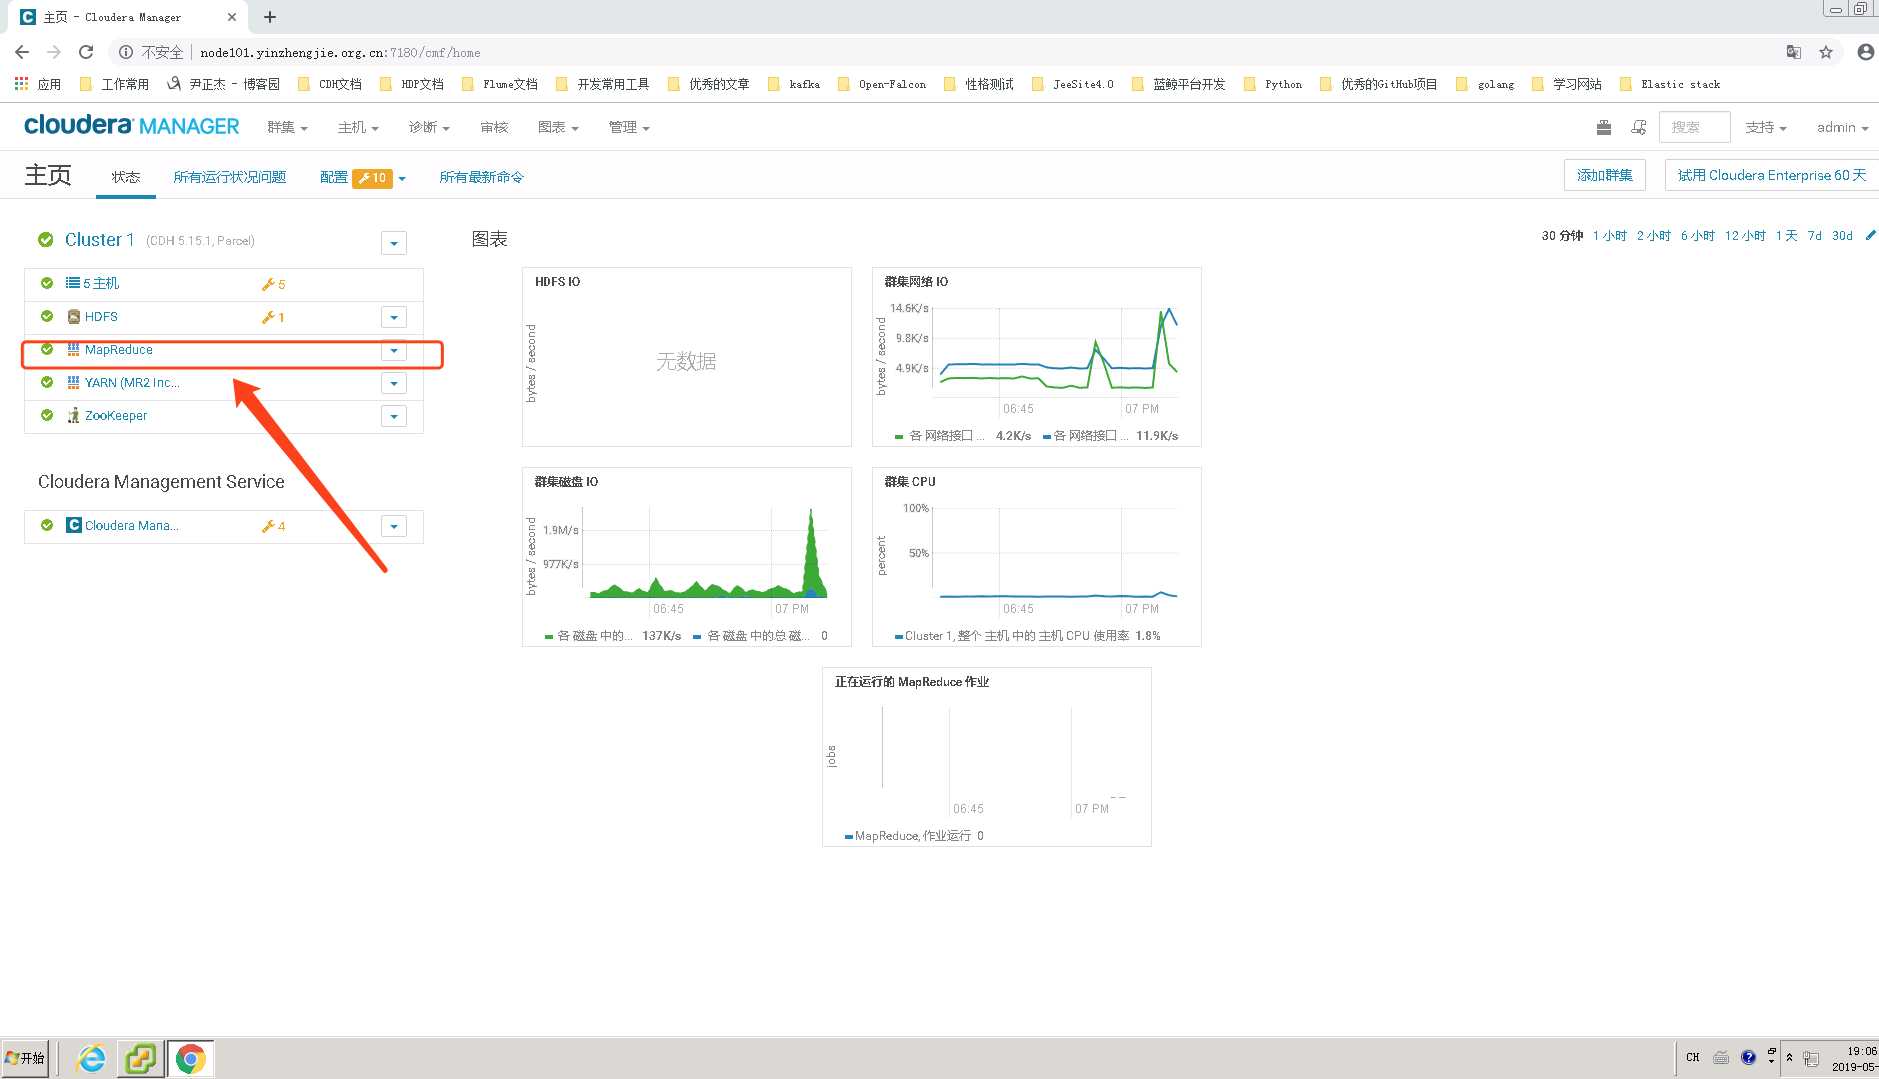Click the HDFS service icon
The image size is (1879, 1079).
coord(73,317)
